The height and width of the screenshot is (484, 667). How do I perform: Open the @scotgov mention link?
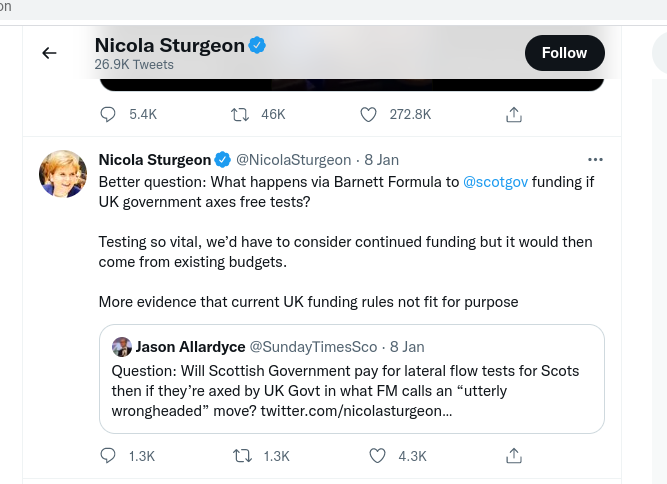tap(495, 182)
